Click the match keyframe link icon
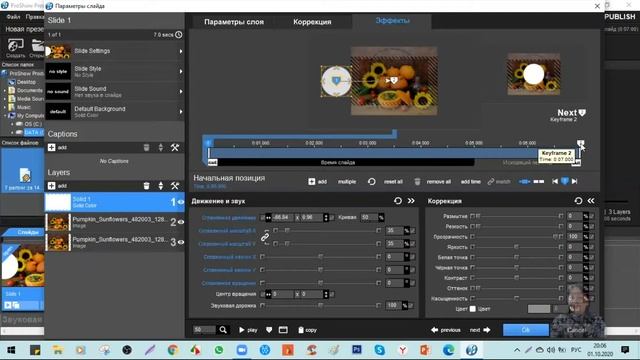Screen dimensions: 640x360 coord(491,181)
